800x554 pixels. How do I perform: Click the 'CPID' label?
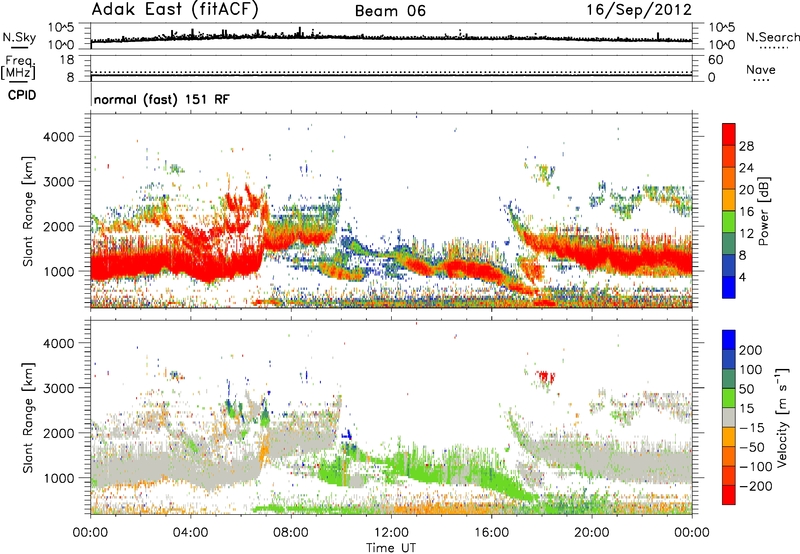click(x=22, y=95)
